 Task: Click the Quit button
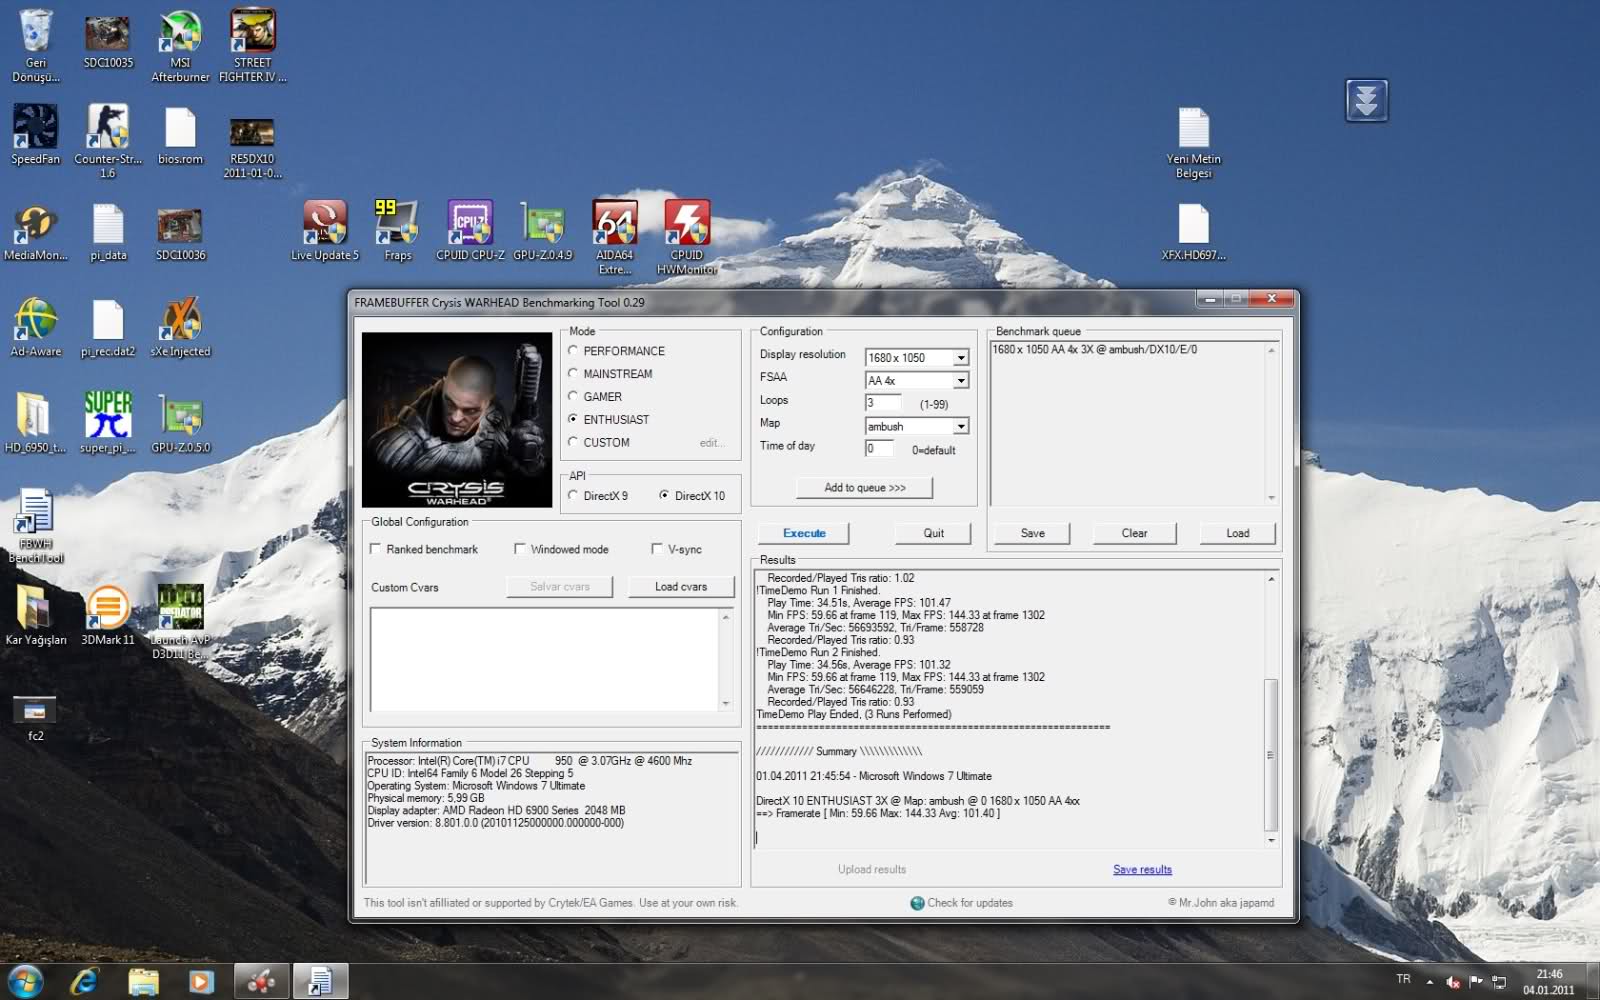tap(933, 533)
